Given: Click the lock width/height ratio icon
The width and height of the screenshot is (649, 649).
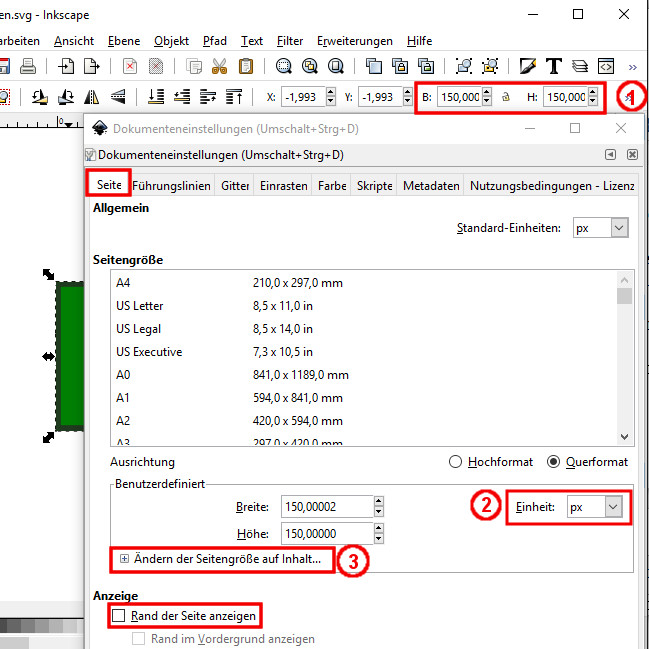Looking at the screenshot, I should click(506, 97).
